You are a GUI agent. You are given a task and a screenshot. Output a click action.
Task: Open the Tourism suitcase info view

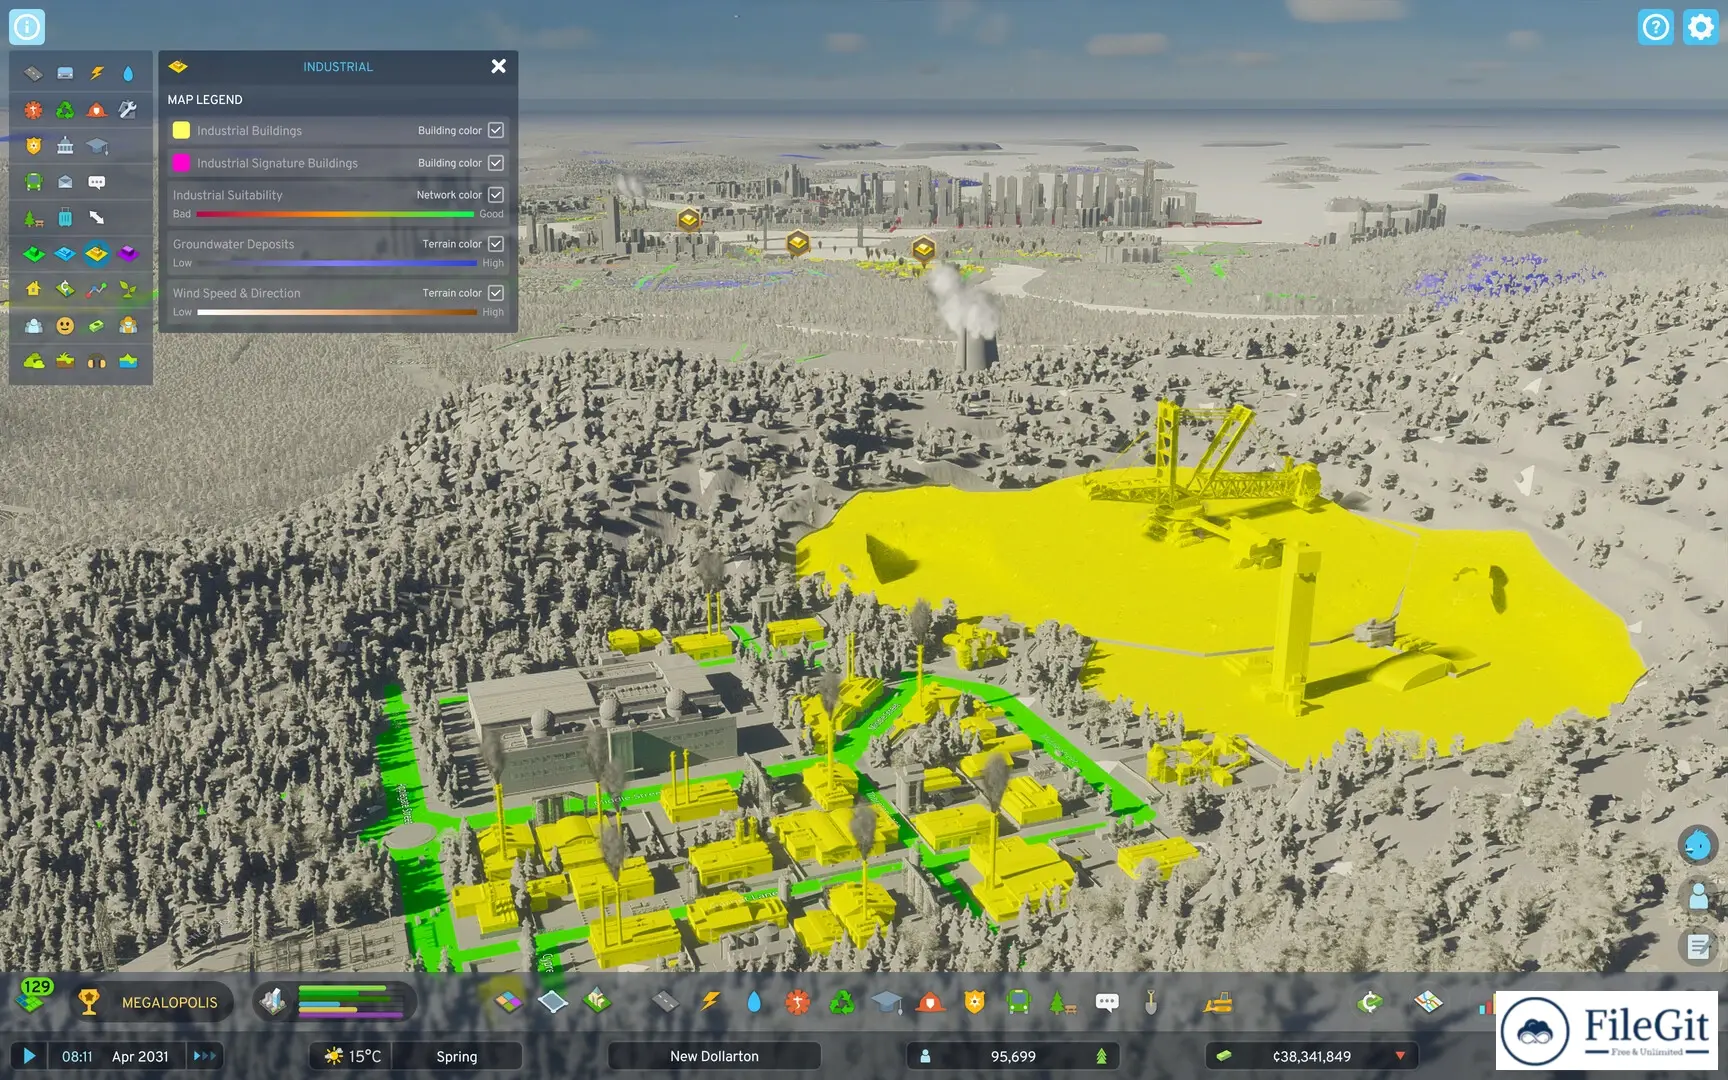click(65, 218)
